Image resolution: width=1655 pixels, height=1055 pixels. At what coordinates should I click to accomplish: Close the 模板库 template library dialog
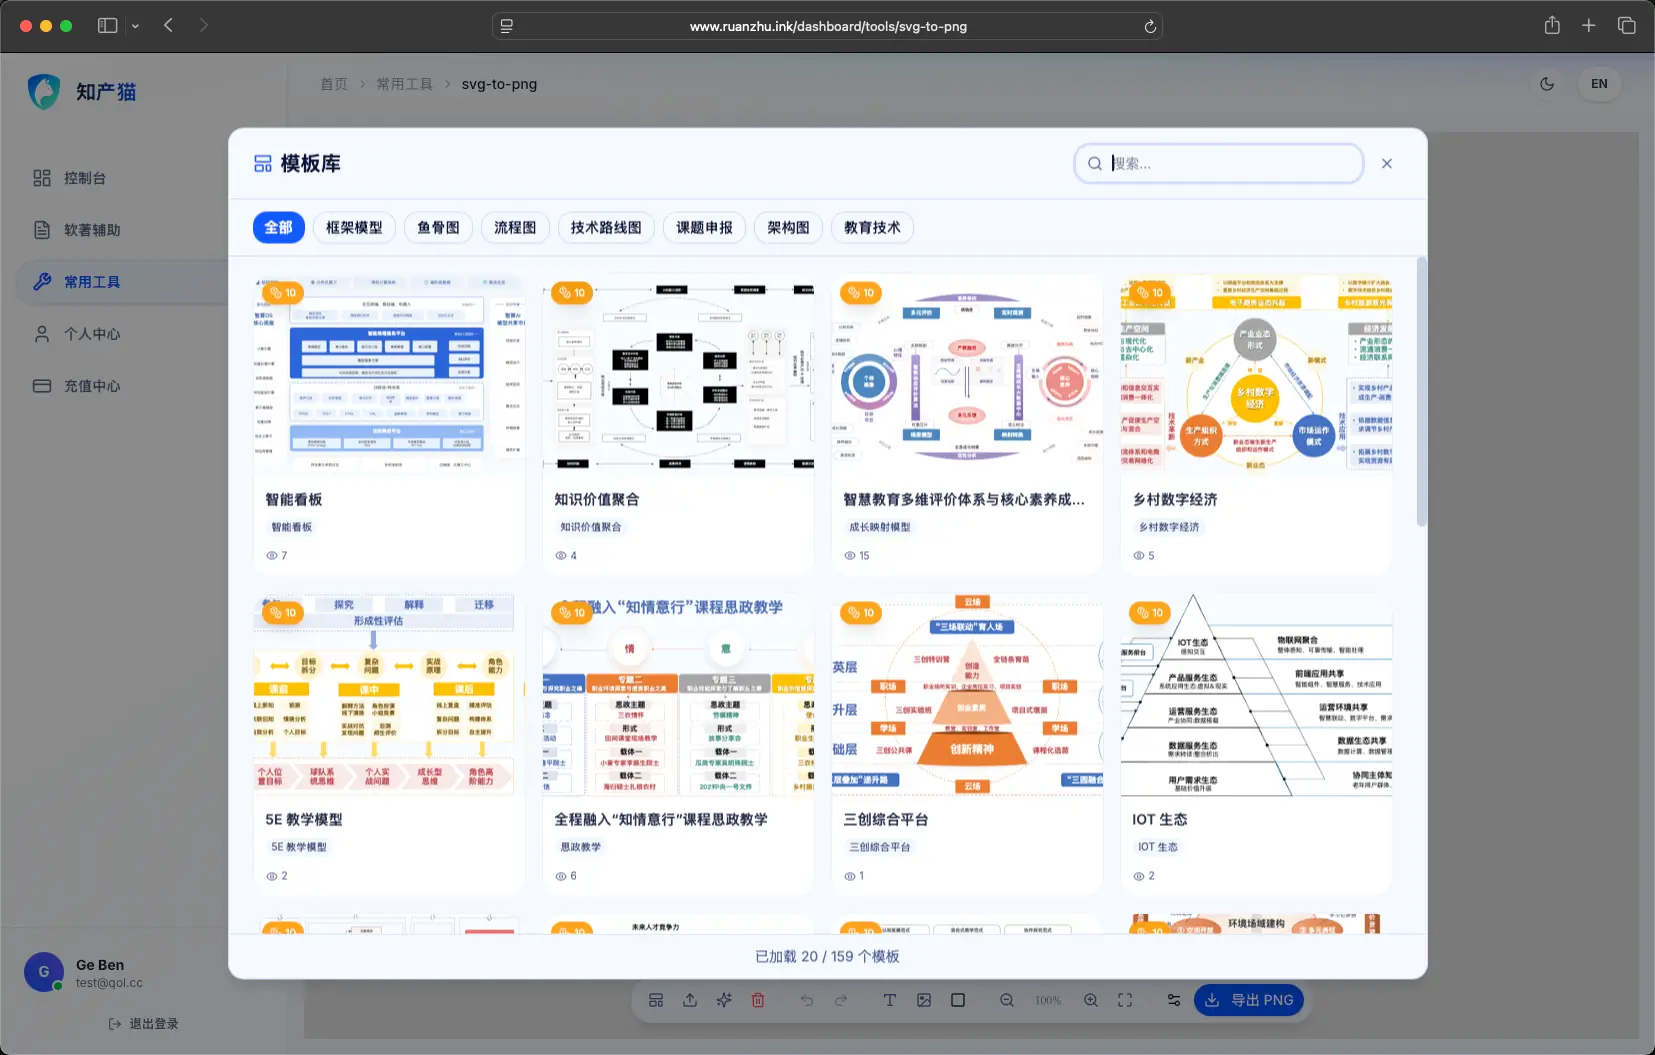[x=1386, y=164]
